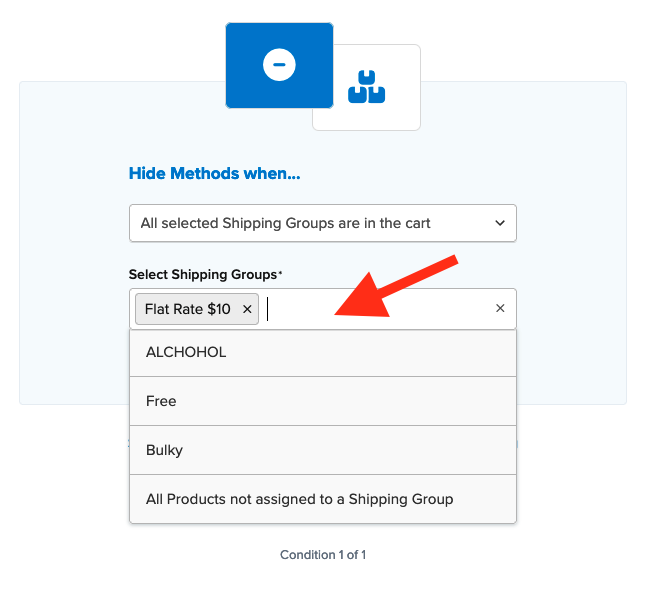Click the 'Hide Methods when...' heading
Viewport: 645px width, 599px height.
214,173
